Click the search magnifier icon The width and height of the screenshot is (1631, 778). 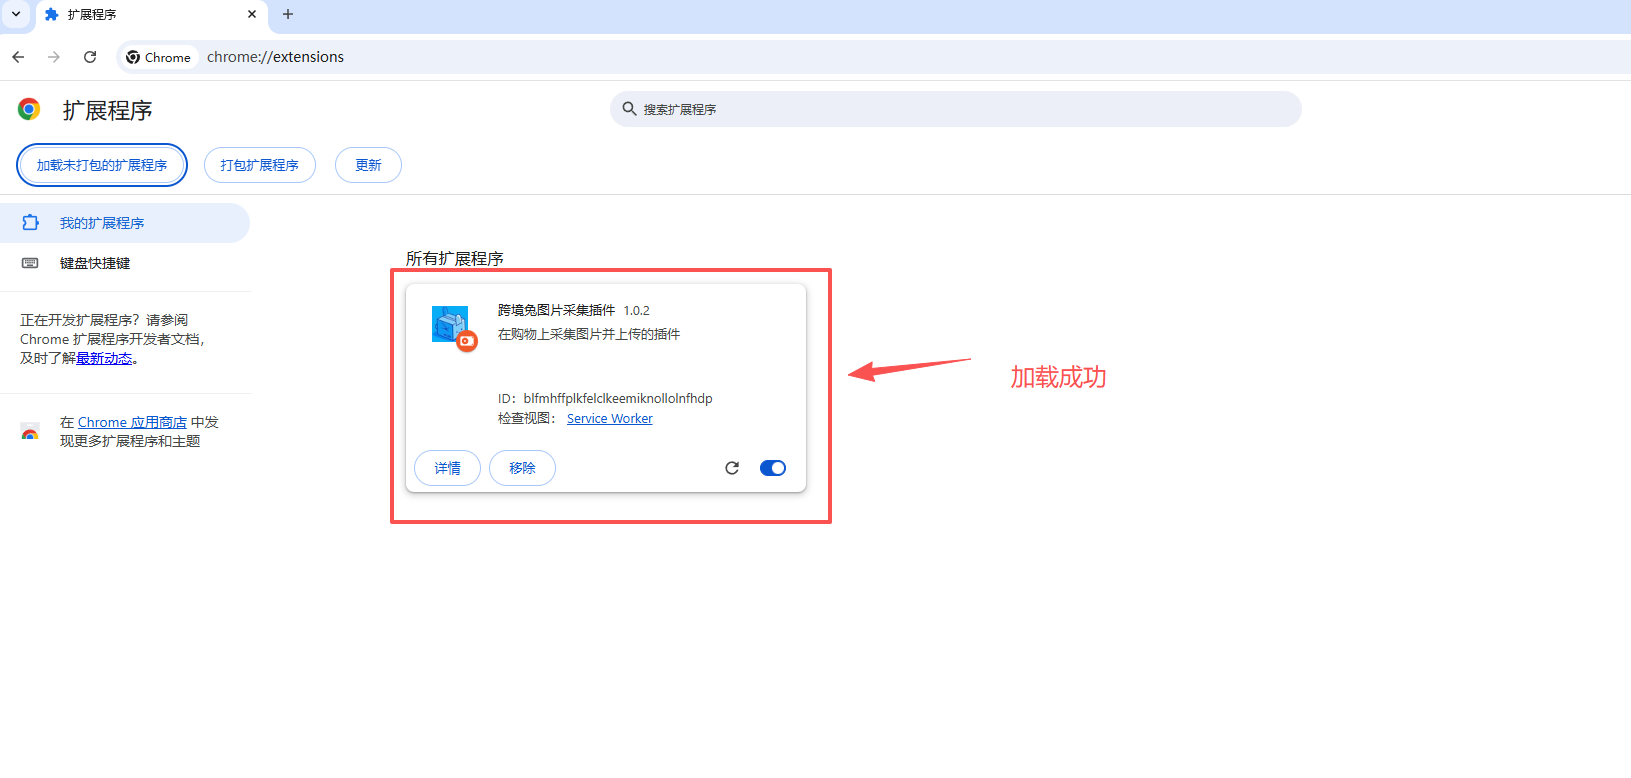pyautogui.click(x=629, y=109)
